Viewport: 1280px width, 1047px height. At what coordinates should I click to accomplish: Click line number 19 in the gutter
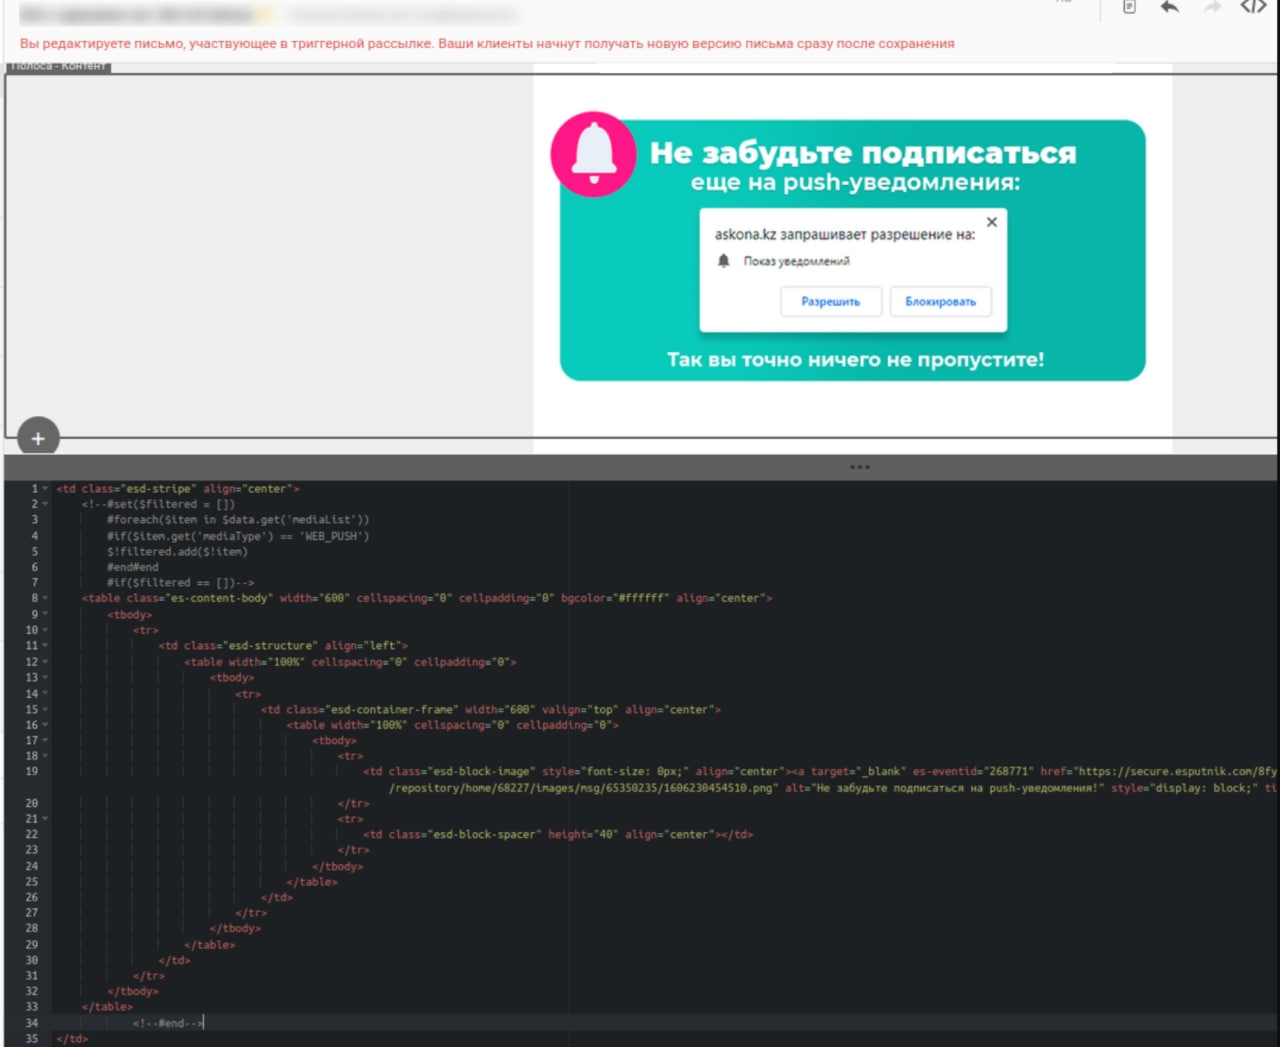coord(32,772)
